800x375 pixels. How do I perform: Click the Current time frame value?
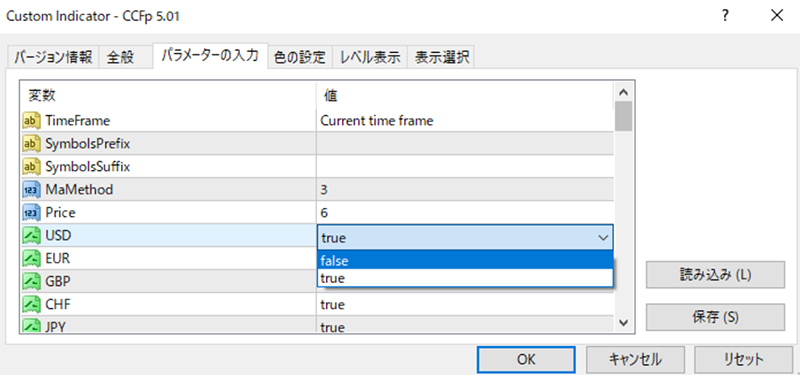(x=377, y=121)
